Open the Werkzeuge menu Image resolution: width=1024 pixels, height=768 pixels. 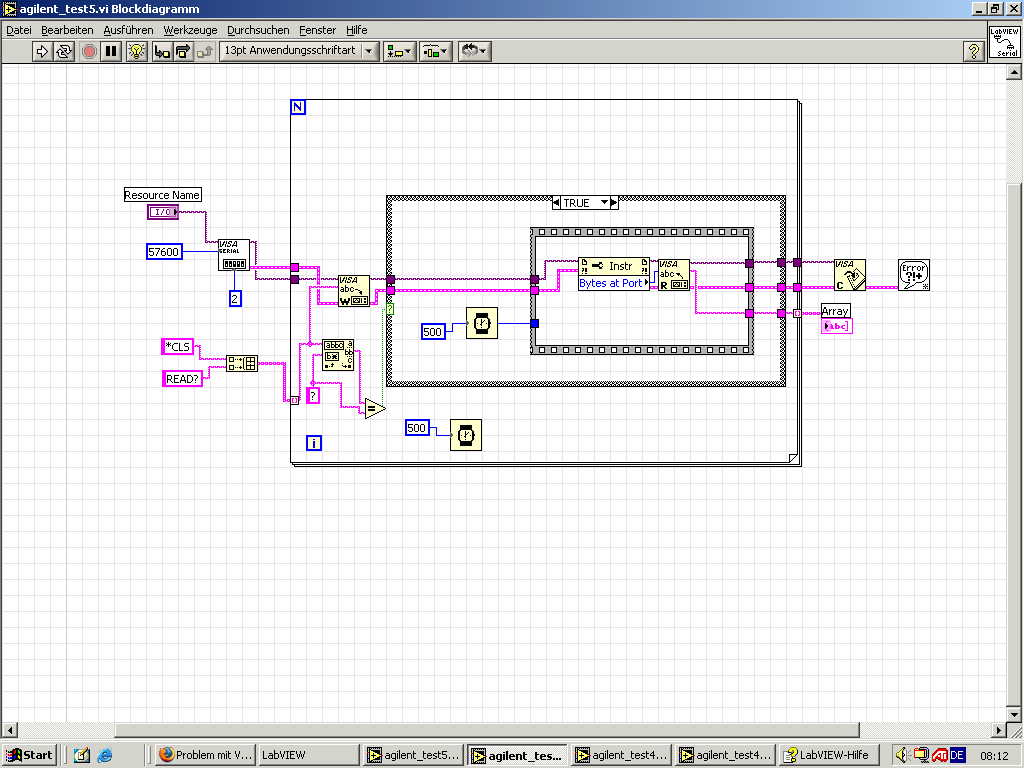(x=190, y=30)
